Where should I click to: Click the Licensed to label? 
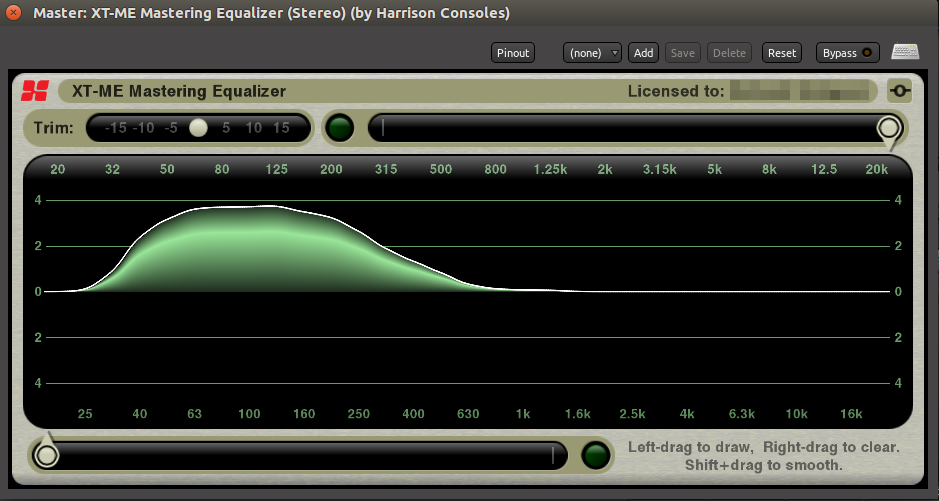676,91
